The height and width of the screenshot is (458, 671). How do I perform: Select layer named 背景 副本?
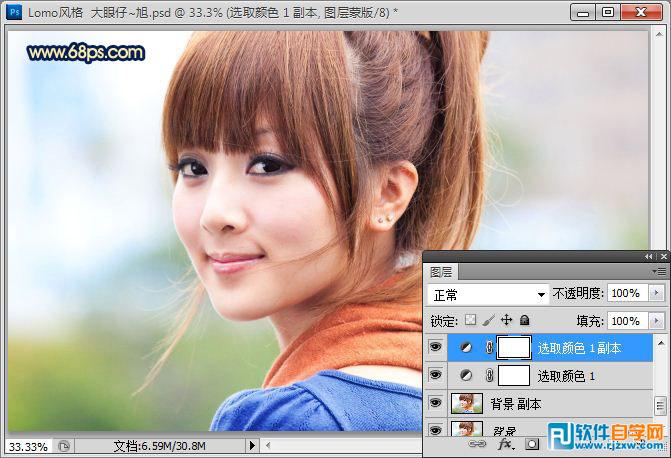pyautogui.click(x=516, y=404)
